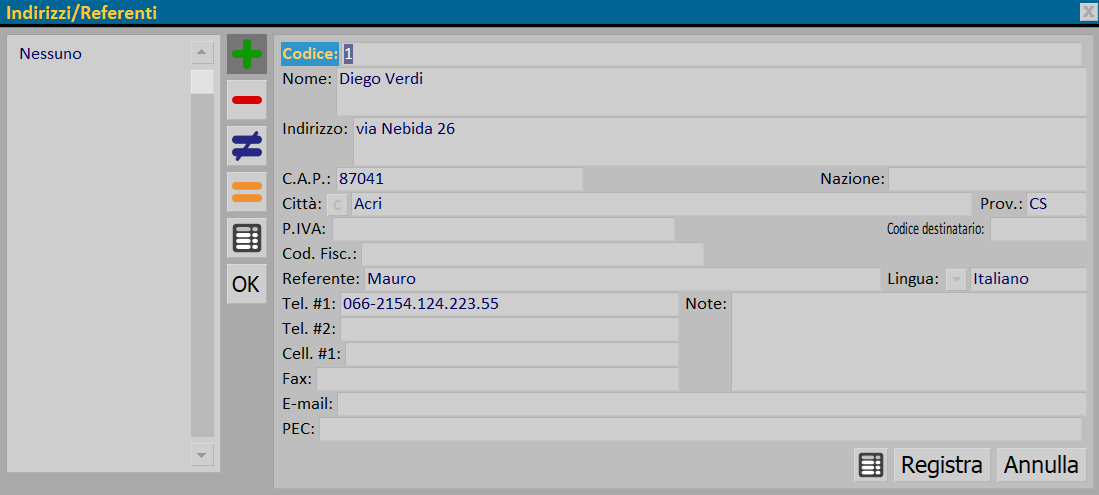Screen dimensions: 1099x495
Task: Click the green plus add address icon
Action: click(x=246, y=54)
